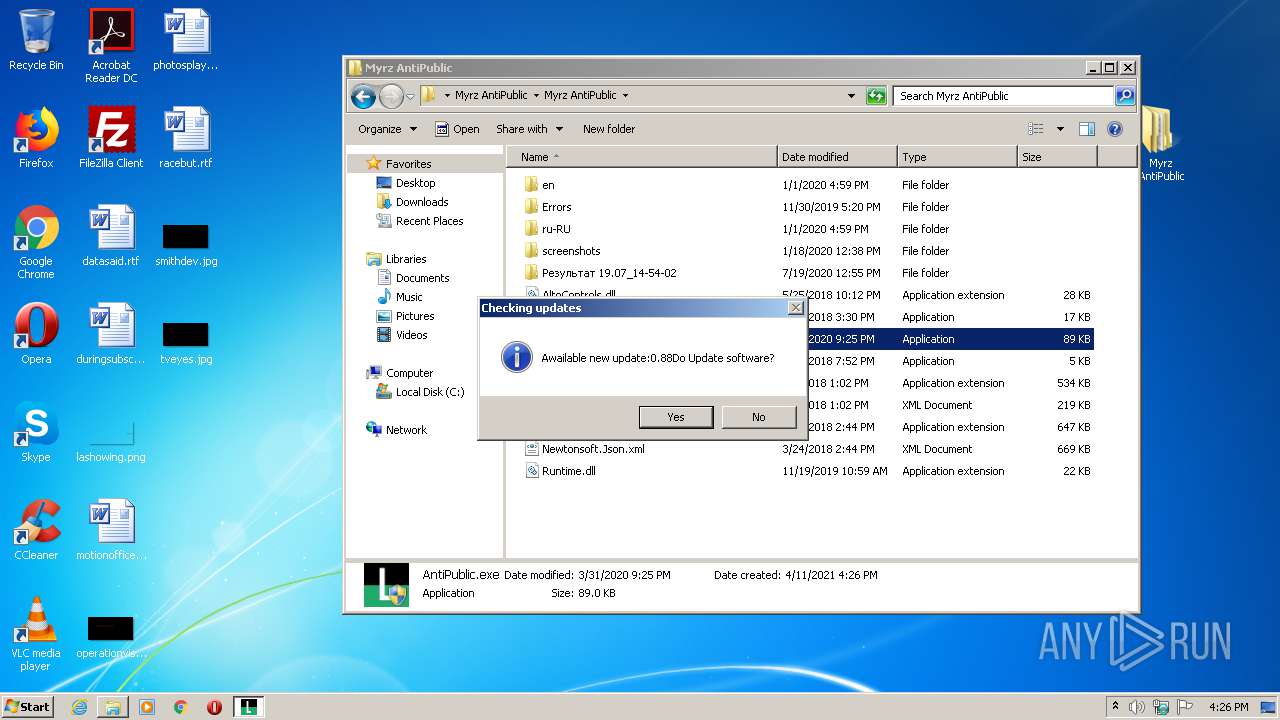Focus the Search Myrz AntiPublic field
This screenshot has width=1280, height=720.
1003,96
